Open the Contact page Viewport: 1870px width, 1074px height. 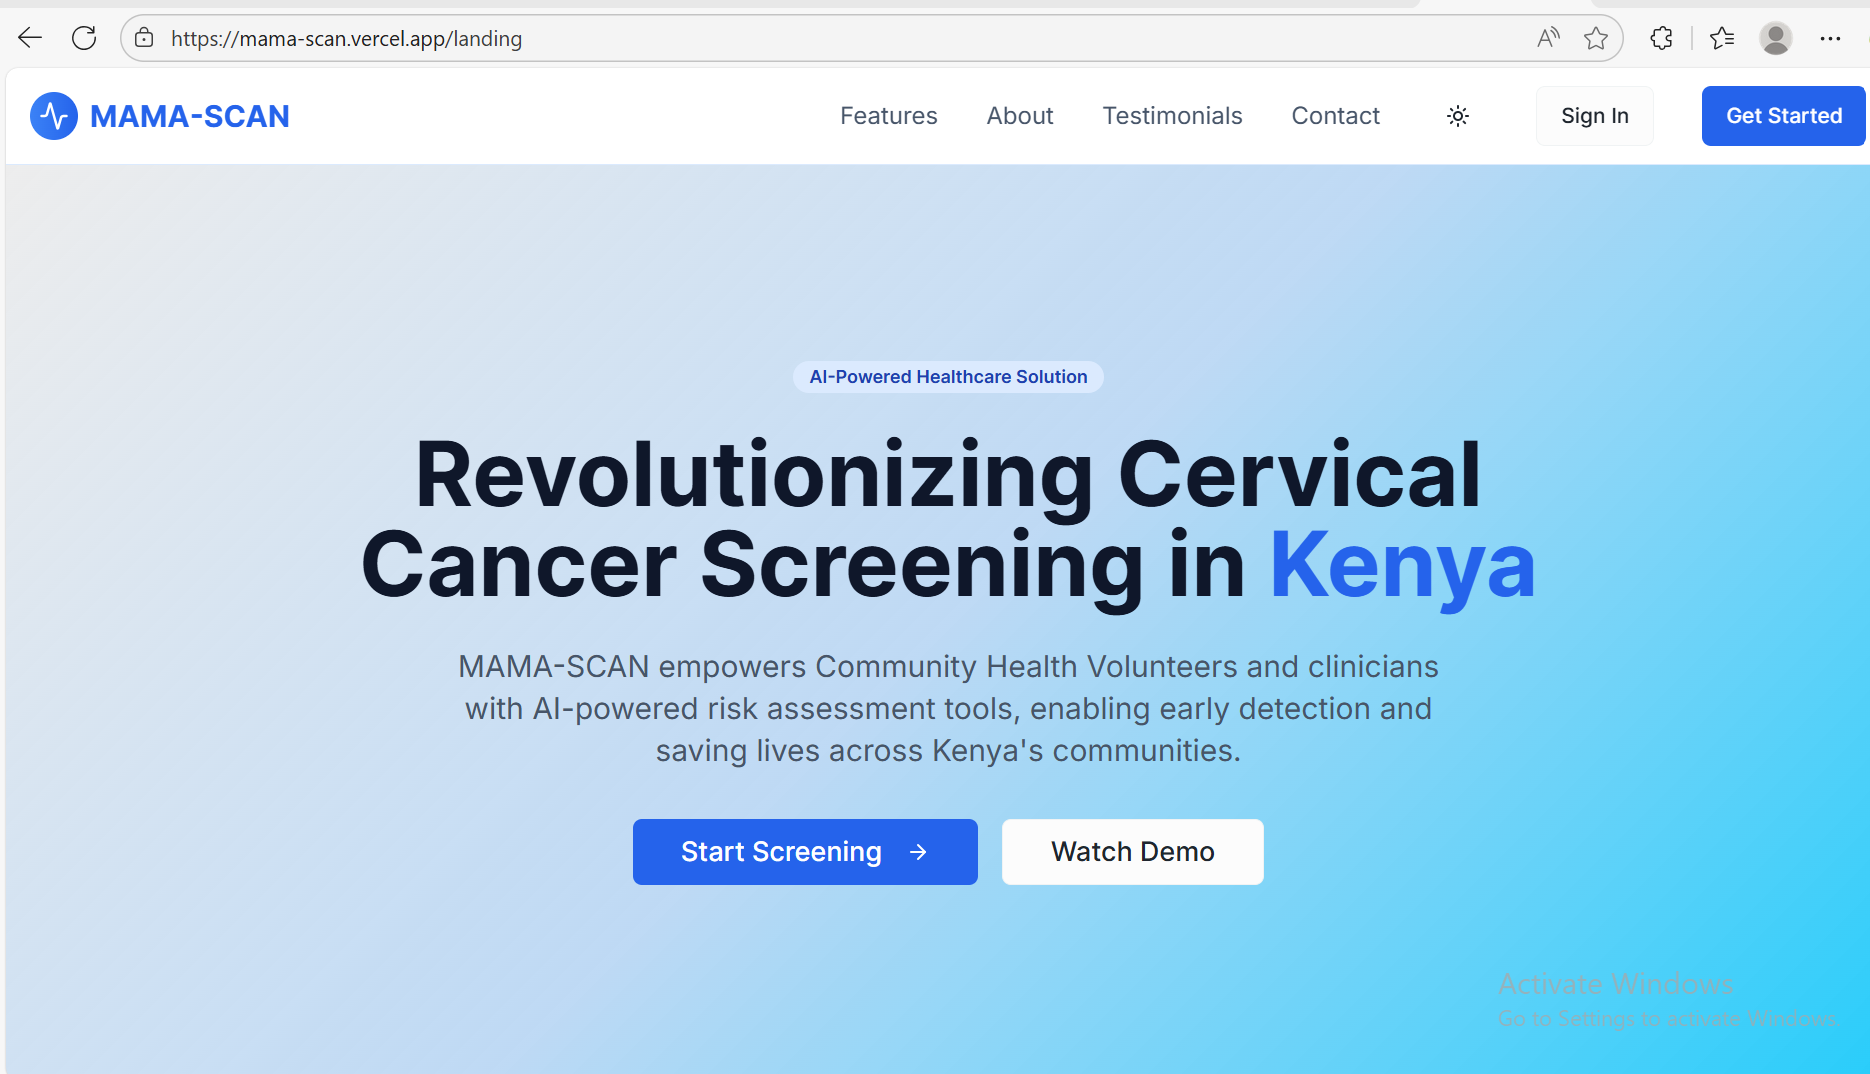pos(1335,115)
